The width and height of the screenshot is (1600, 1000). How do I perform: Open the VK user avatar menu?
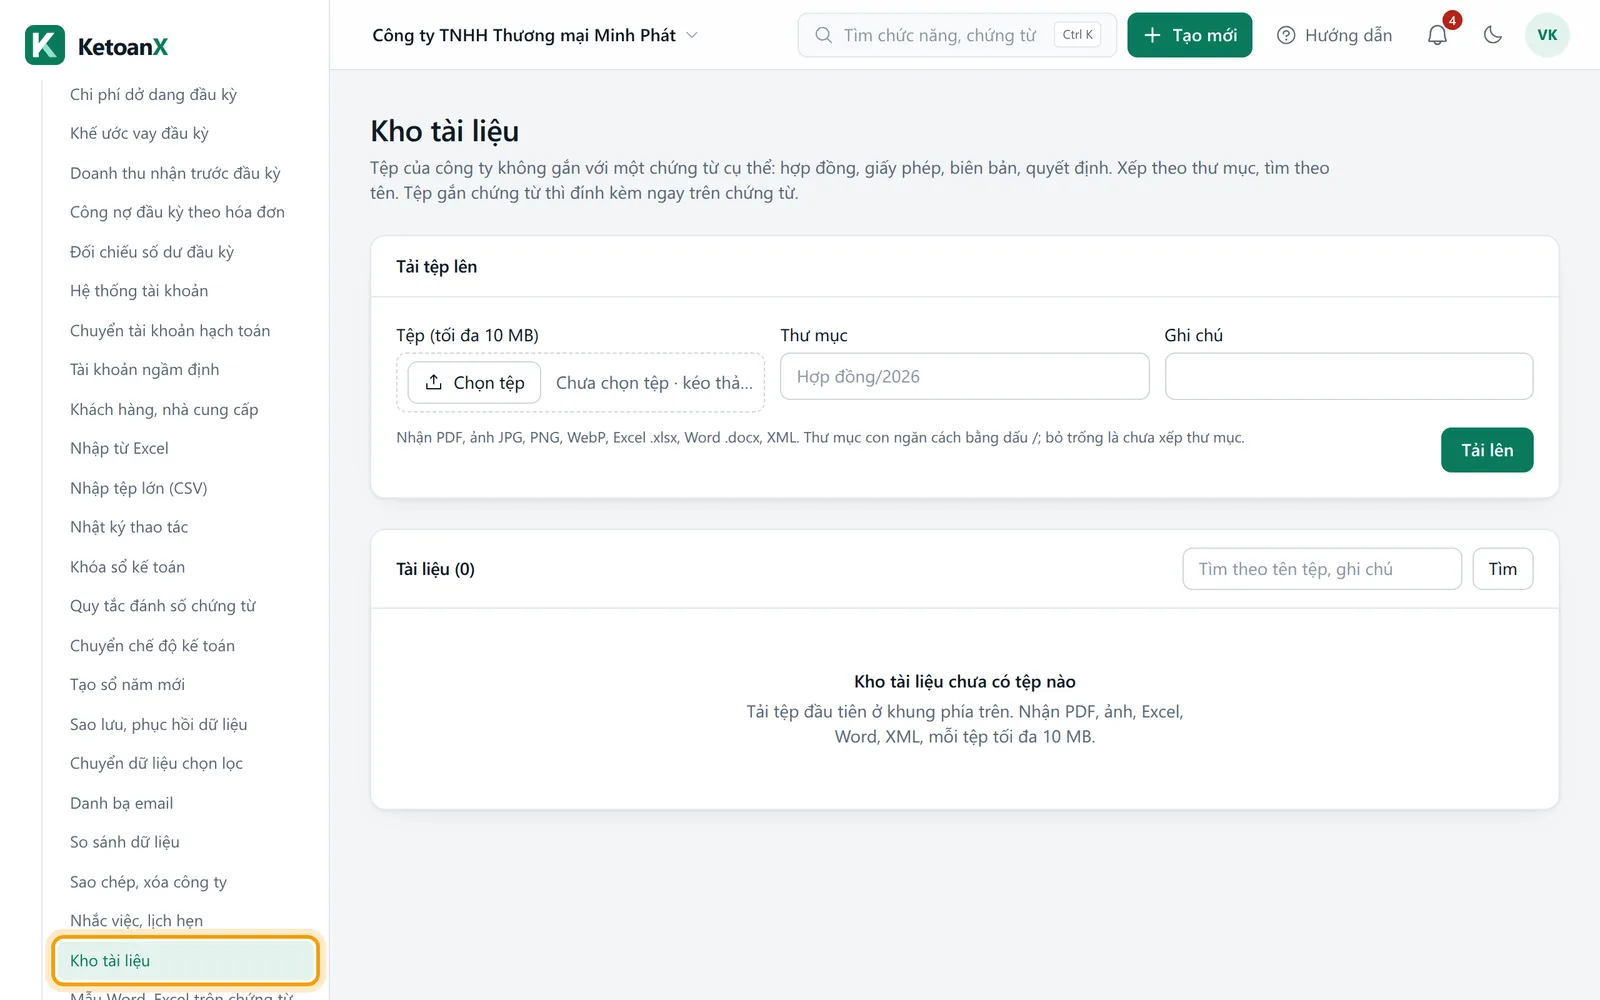click(x=1547, y=35)
